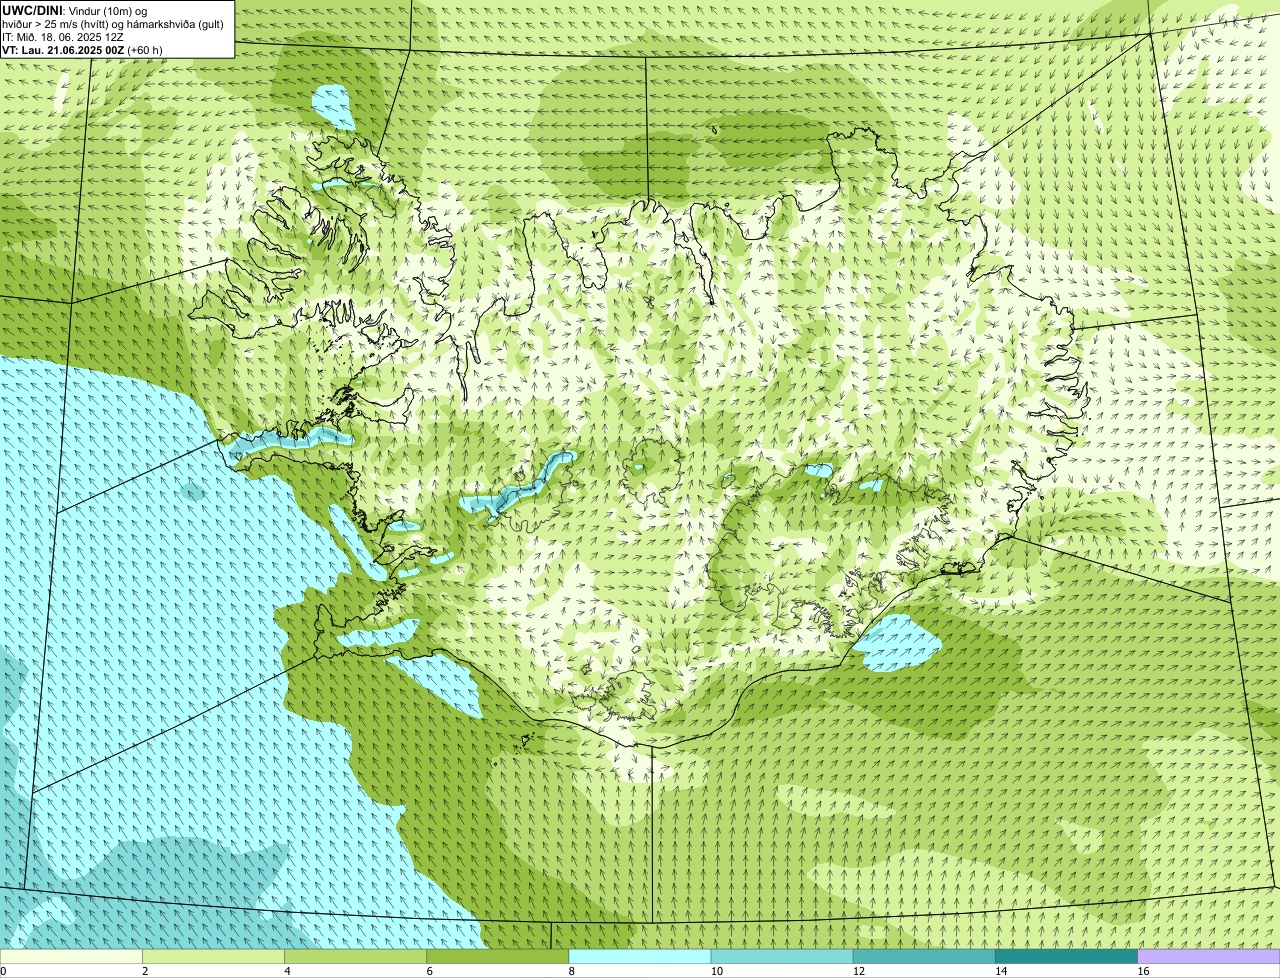The width and height of the screenshot is (1280, 978).
Task: Click the 12–14 m/s legend color segment
Action: [x=924, y=957]
